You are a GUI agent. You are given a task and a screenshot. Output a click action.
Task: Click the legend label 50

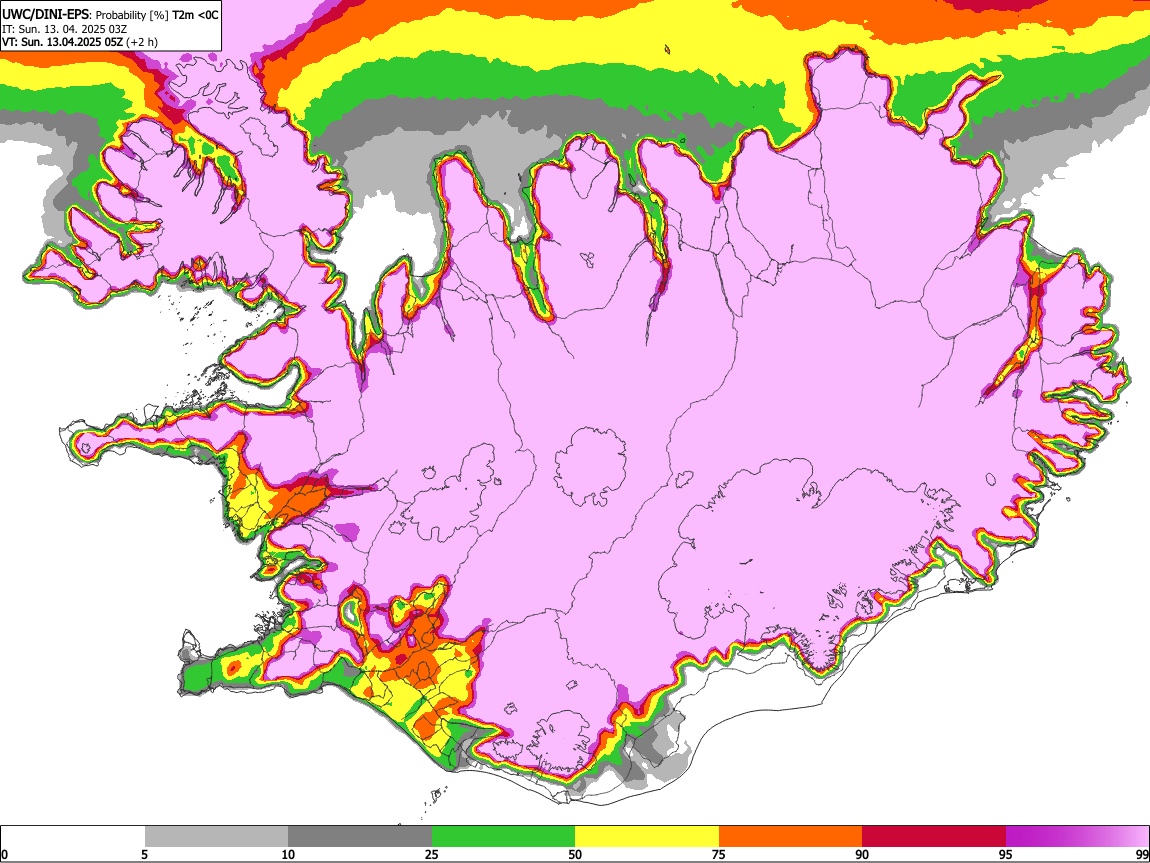575,855
